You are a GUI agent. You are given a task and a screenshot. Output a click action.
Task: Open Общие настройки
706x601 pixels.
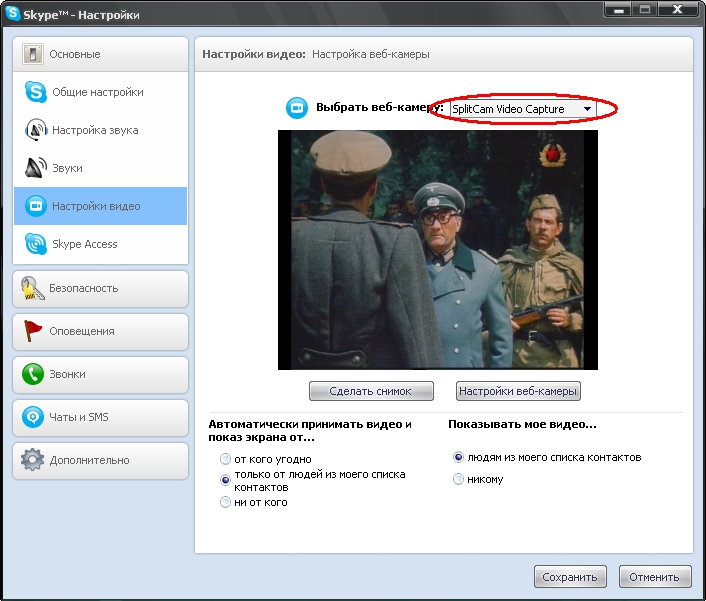[100, 92]
